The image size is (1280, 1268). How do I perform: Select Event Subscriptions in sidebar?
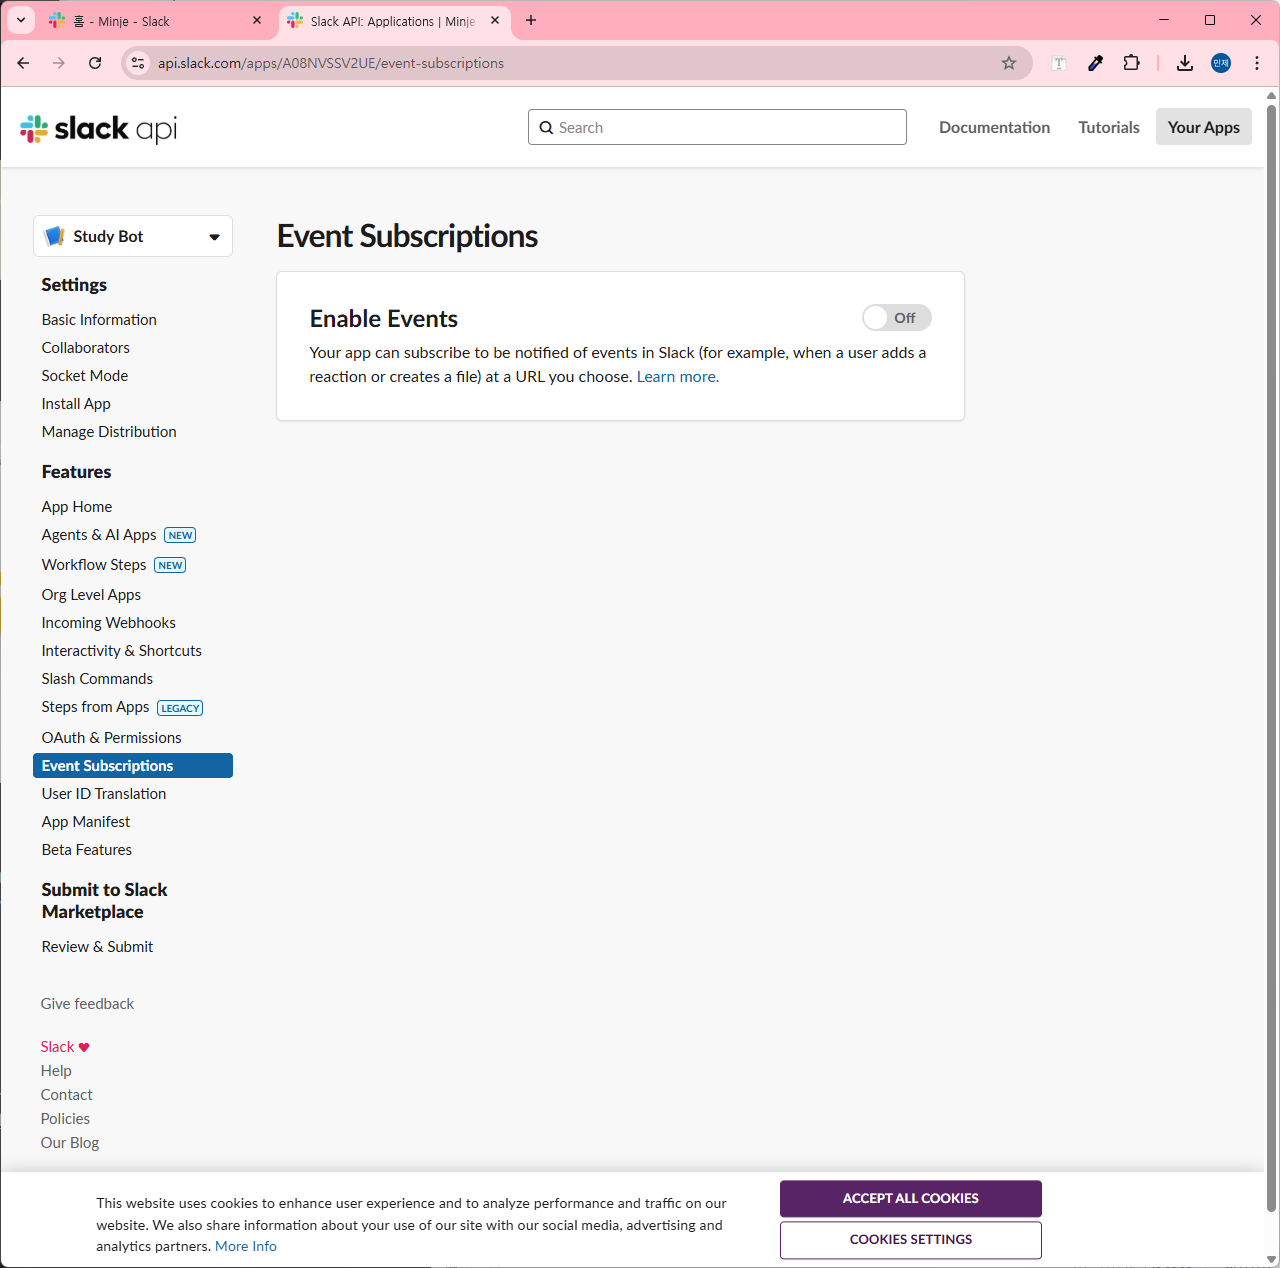(x=133, y=766)
